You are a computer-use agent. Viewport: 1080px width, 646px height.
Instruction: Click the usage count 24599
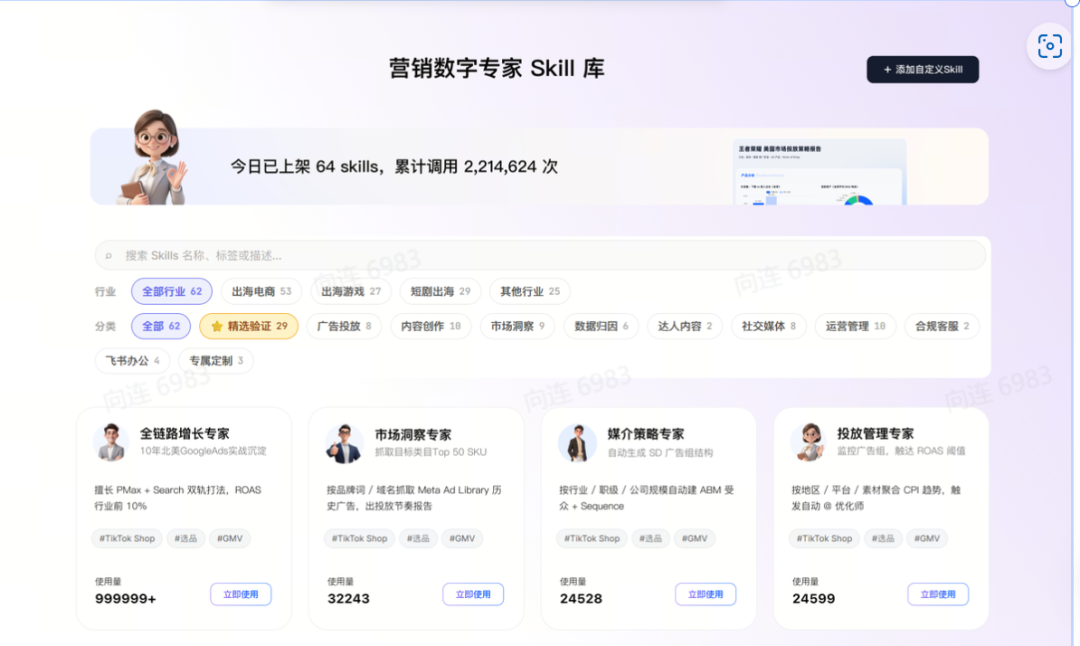[813, 599]
